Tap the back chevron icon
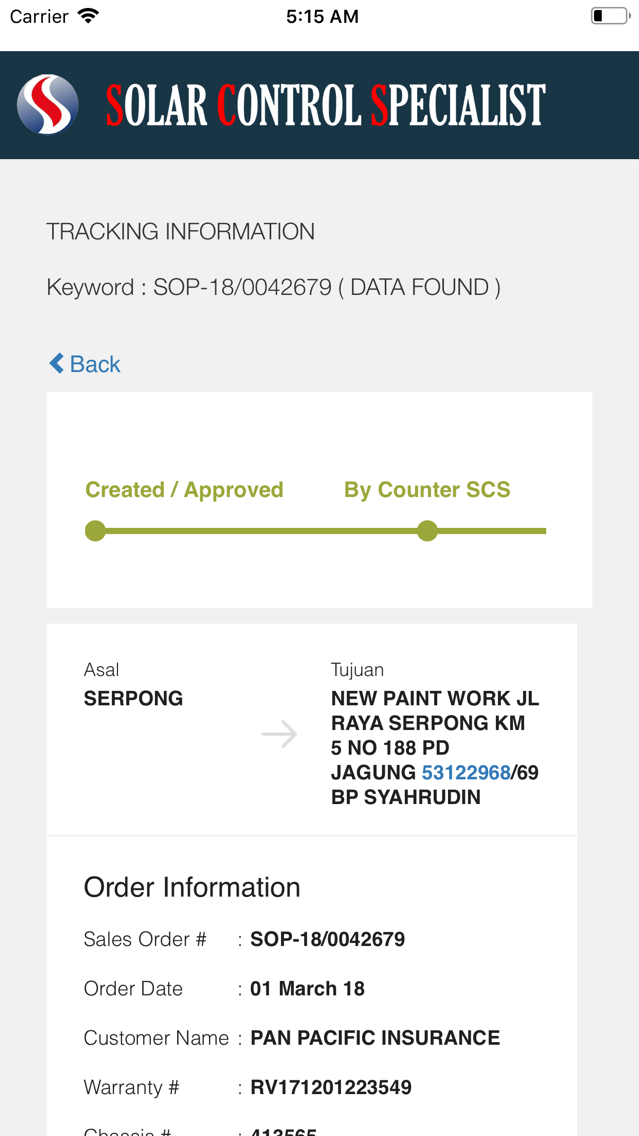Image resolution: width=639 pixels, height=1136 pixels. click(x=55, y=363)
